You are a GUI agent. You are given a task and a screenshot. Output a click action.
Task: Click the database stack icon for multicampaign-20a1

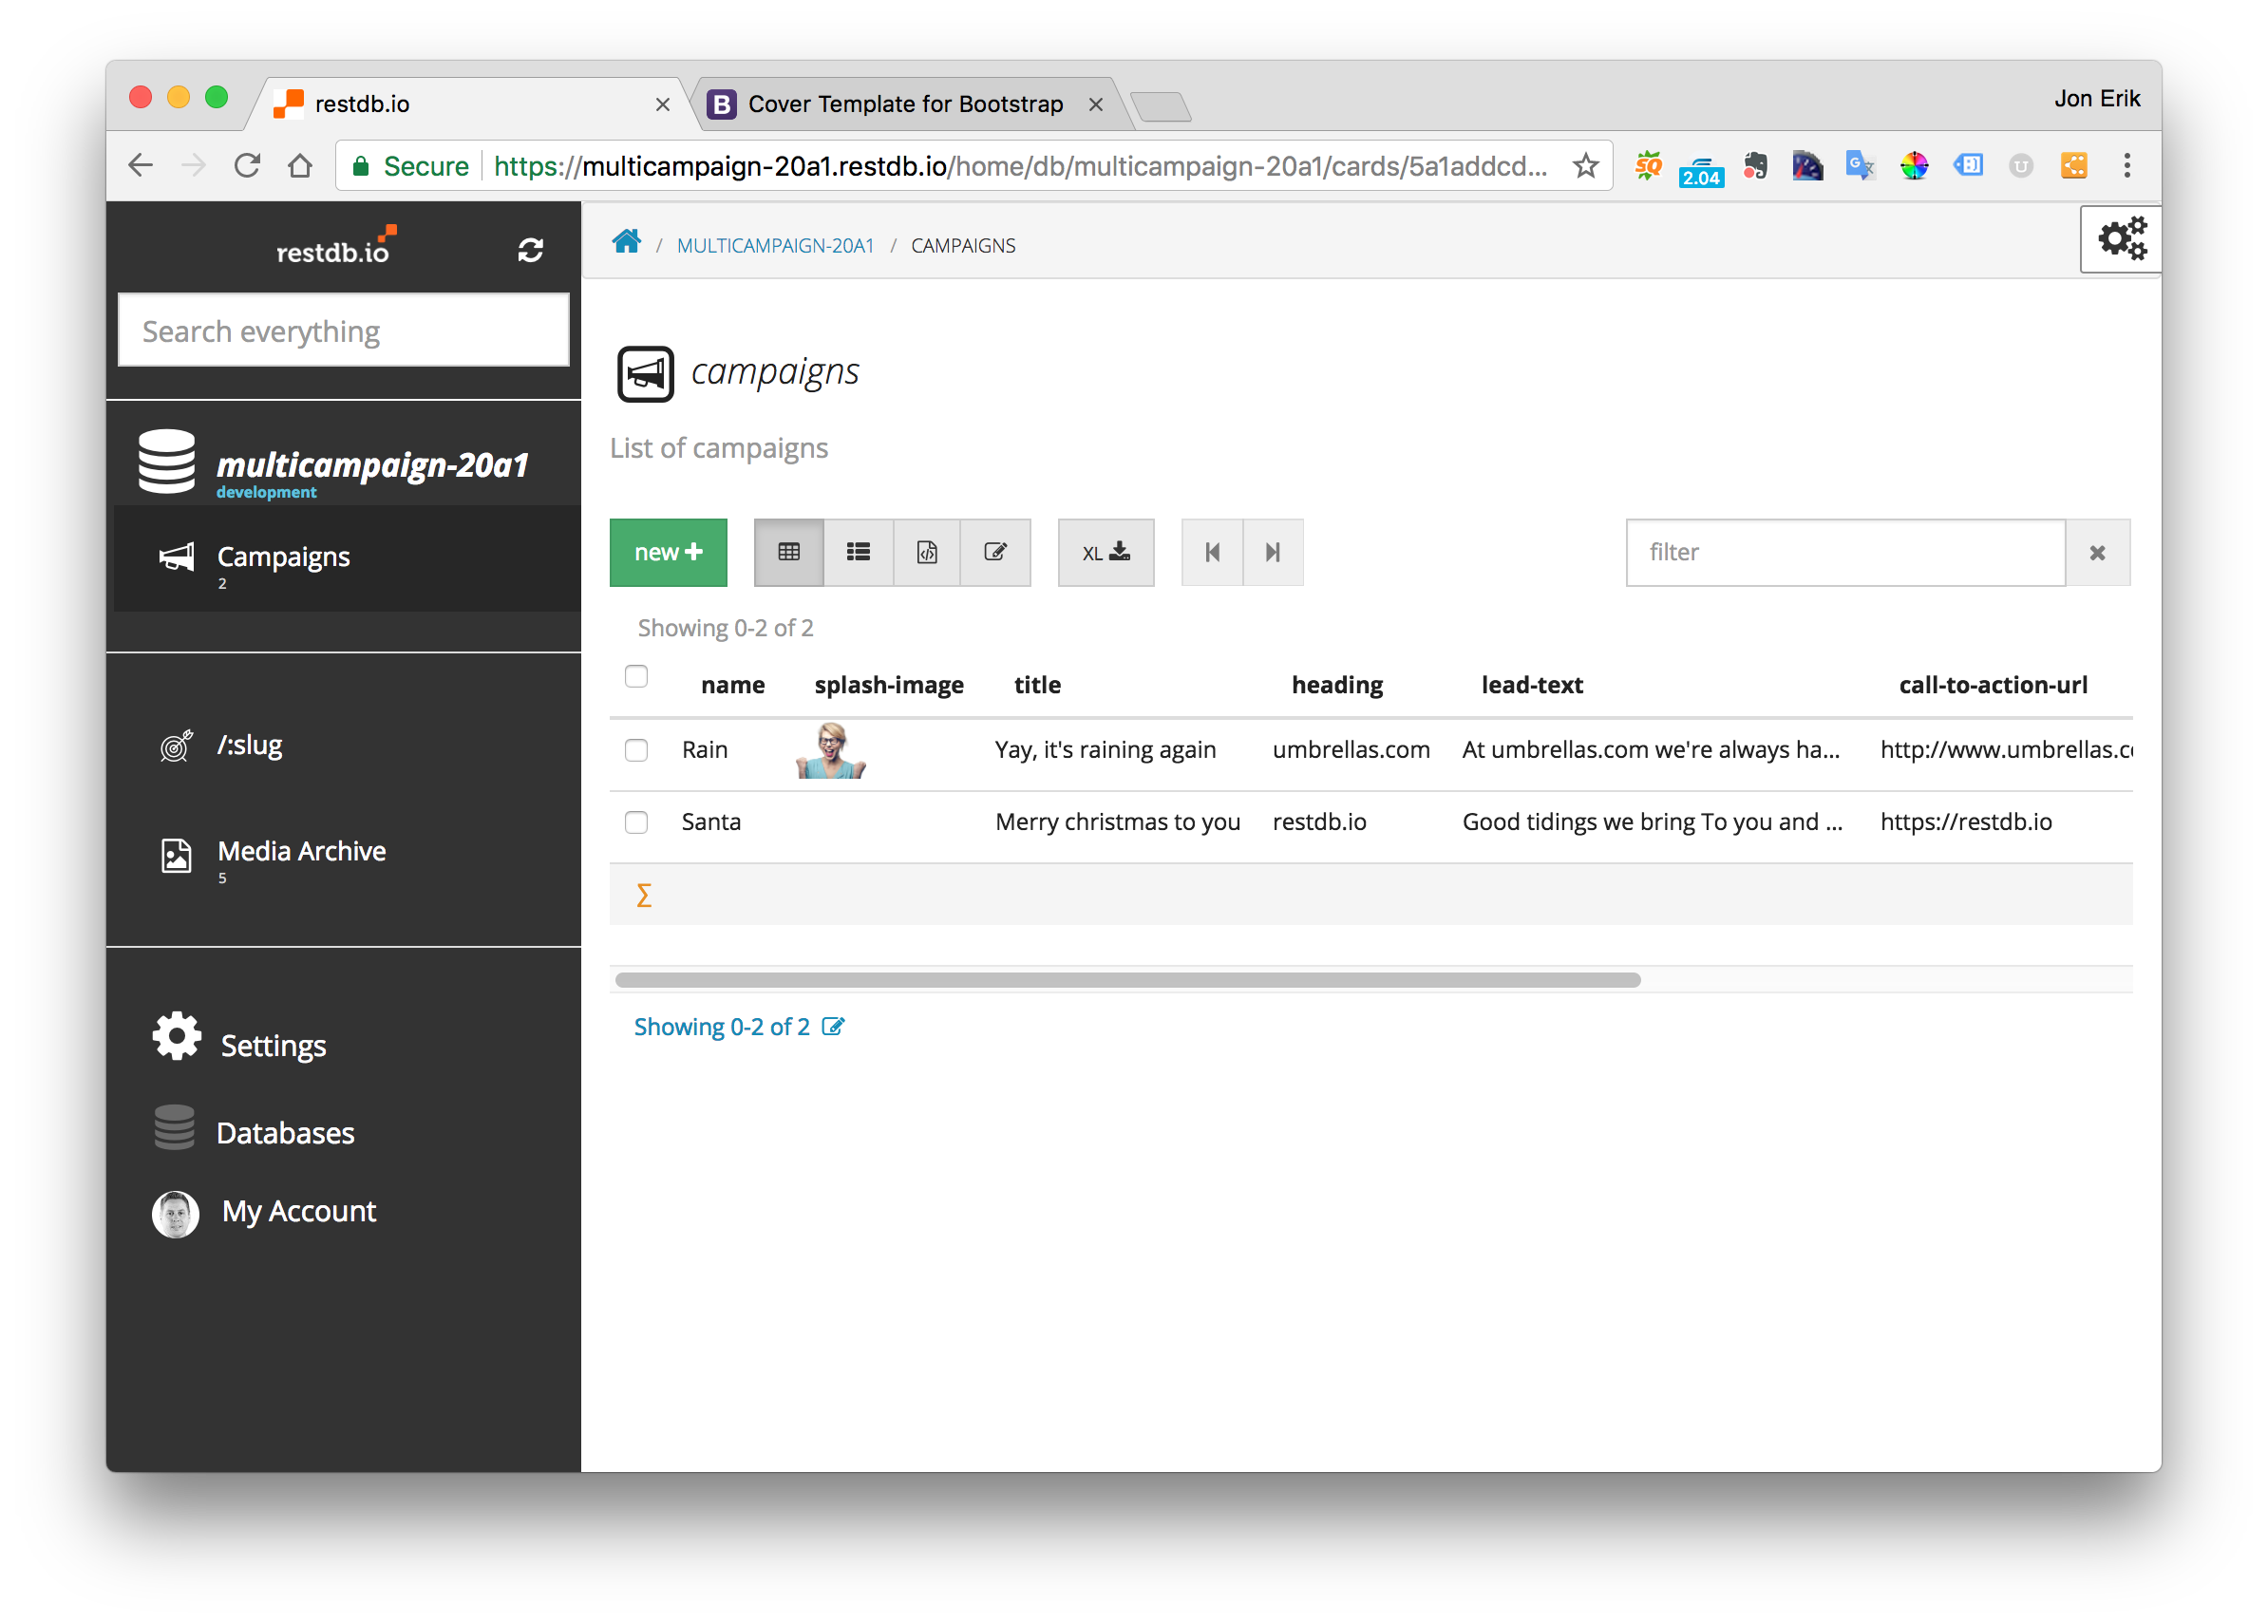pos(166,461)
